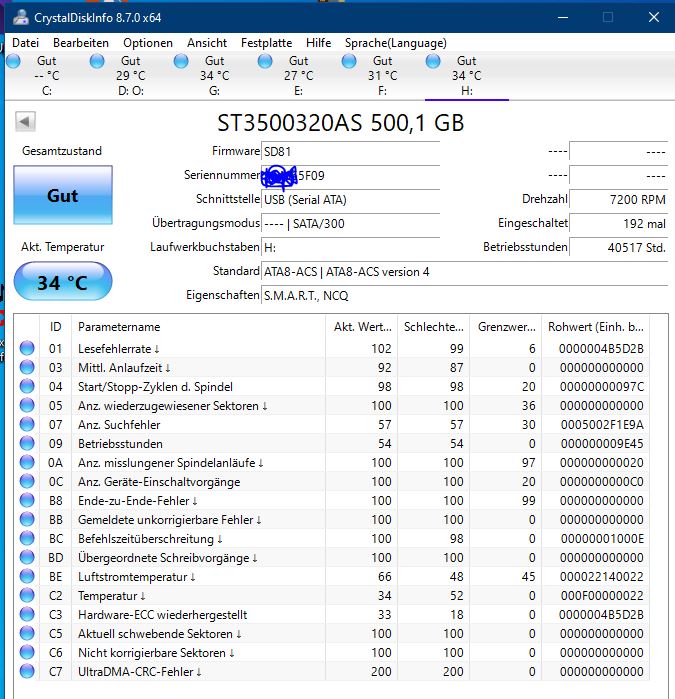
Task: Click the previous disk arrow button
Action: pos(25,121)
